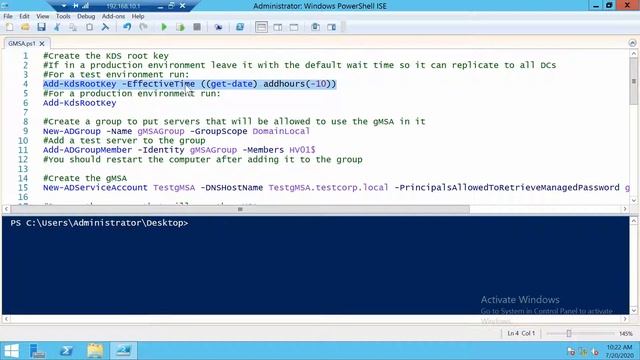Viewport: 640px width, 360px height.
Task: Run script with green play icon
Action: (x=164, y=27)
